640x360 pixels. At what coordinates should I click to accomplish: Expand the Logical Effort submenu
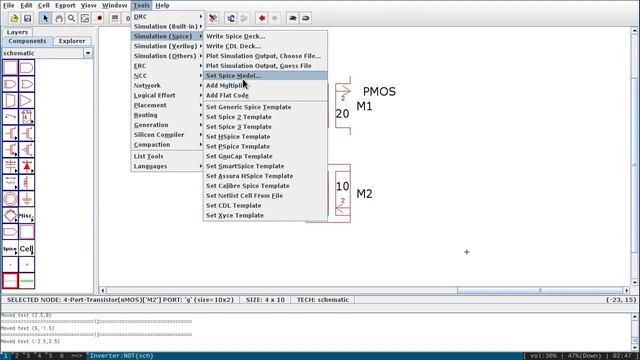tap(167, 95)
